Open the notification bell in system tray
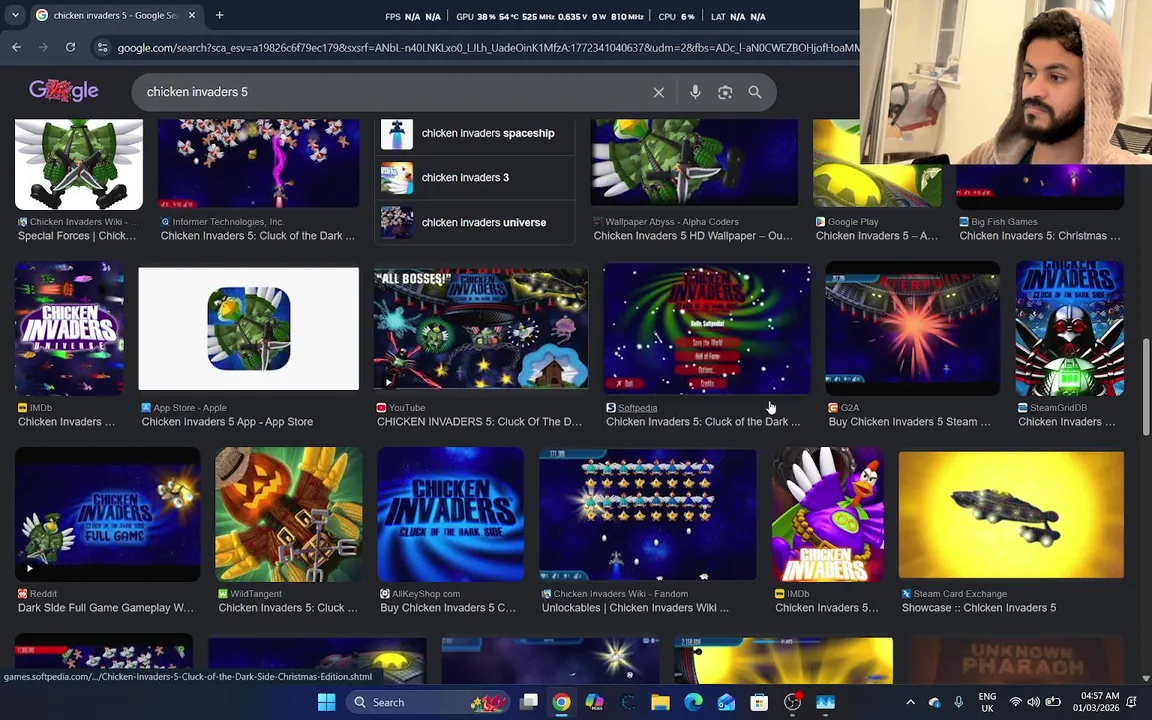Viewport: 1152px width, 720px height. (x=1132, y=702)
